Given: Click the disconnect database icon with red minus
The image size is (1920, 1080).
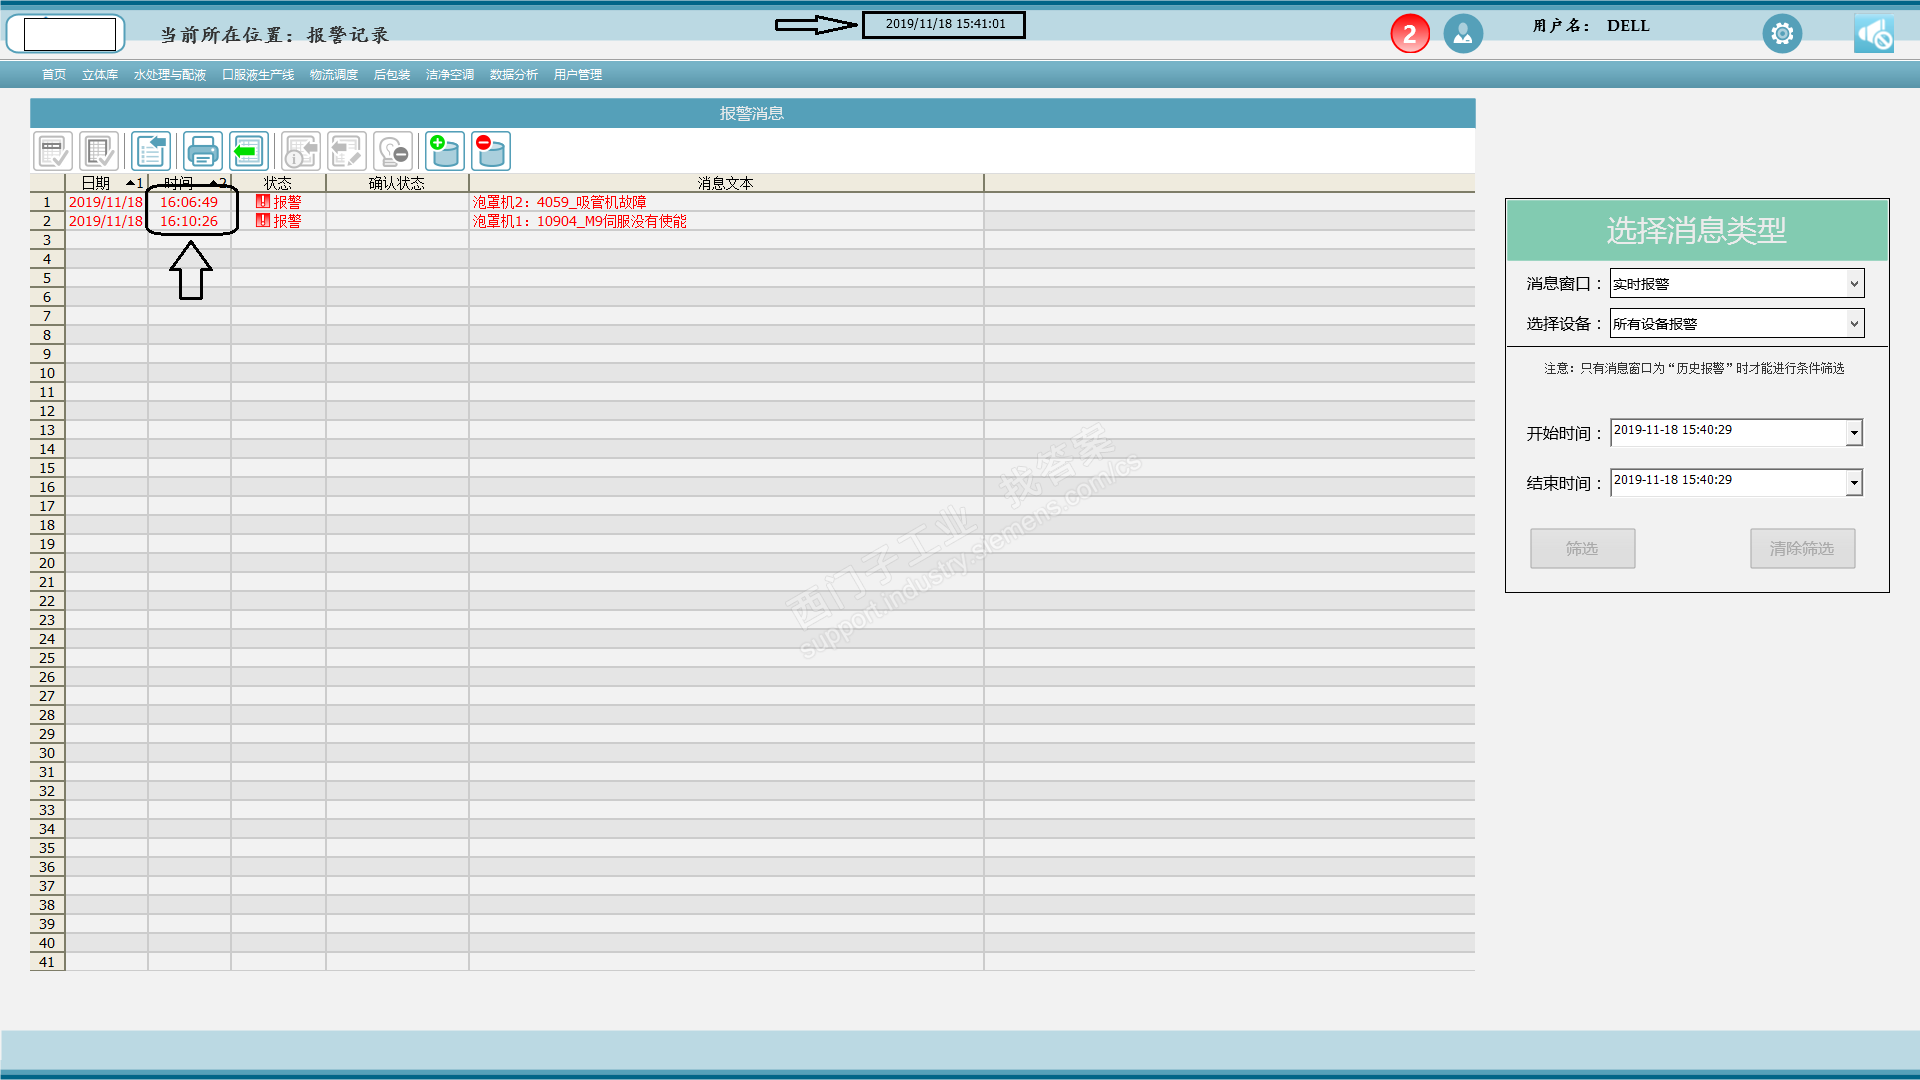Looking at the screenshot, I should point(491,152).
